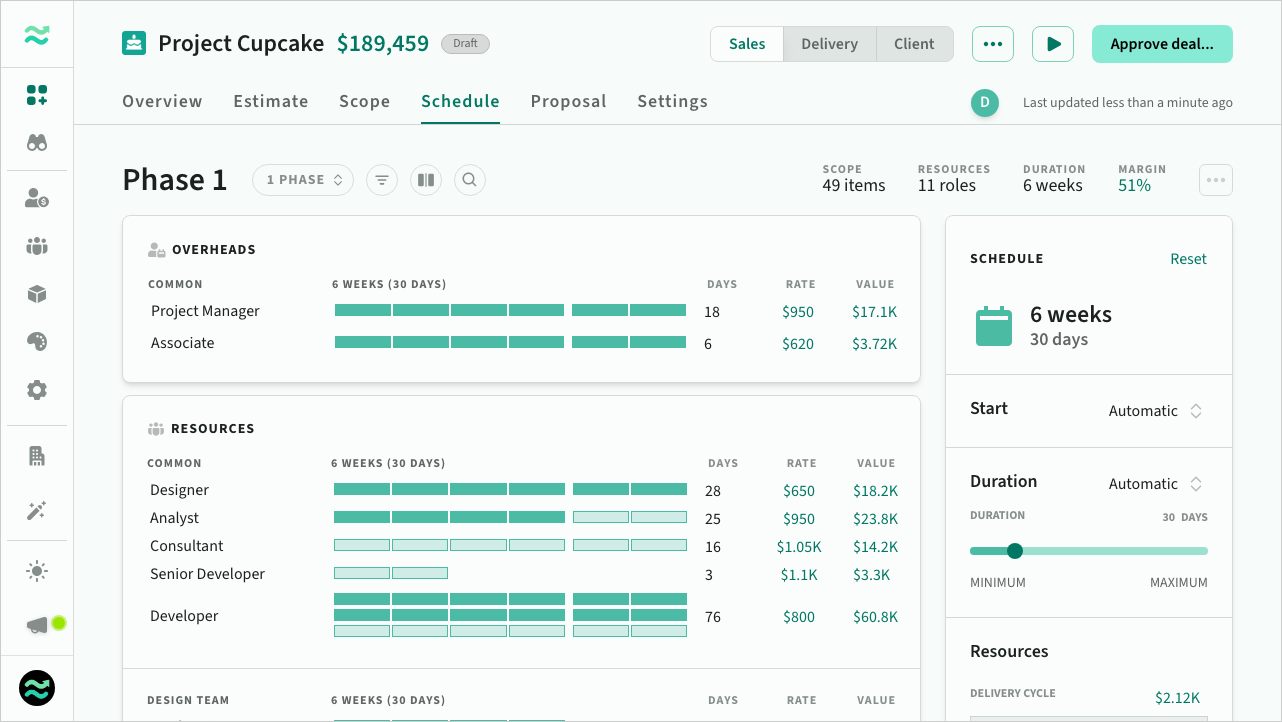Click the Reset link in Schedule panel

[1188, 259]
